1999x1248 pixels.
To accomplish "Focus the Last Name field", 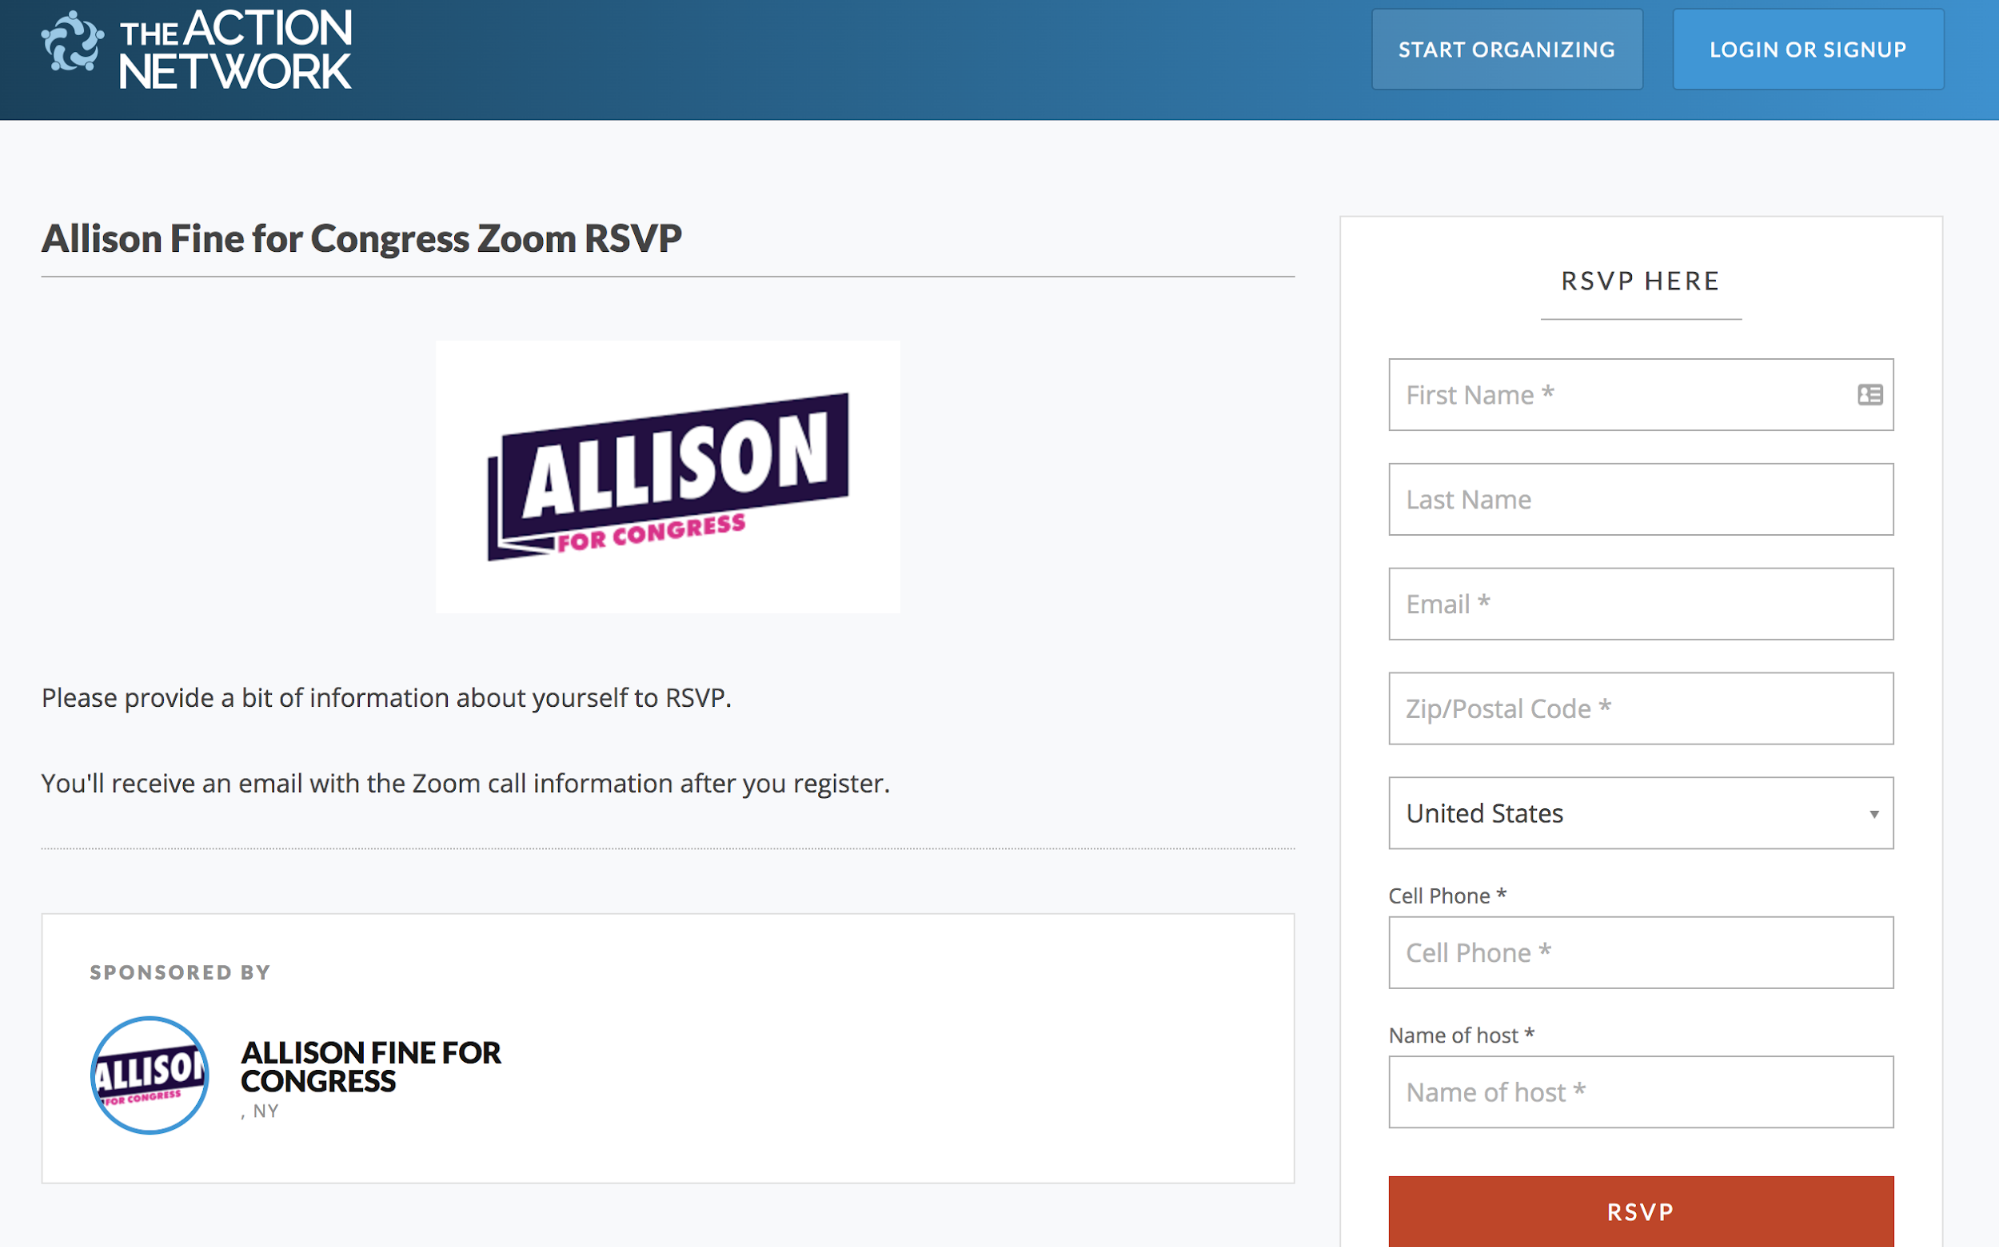I will (1641, 499).
